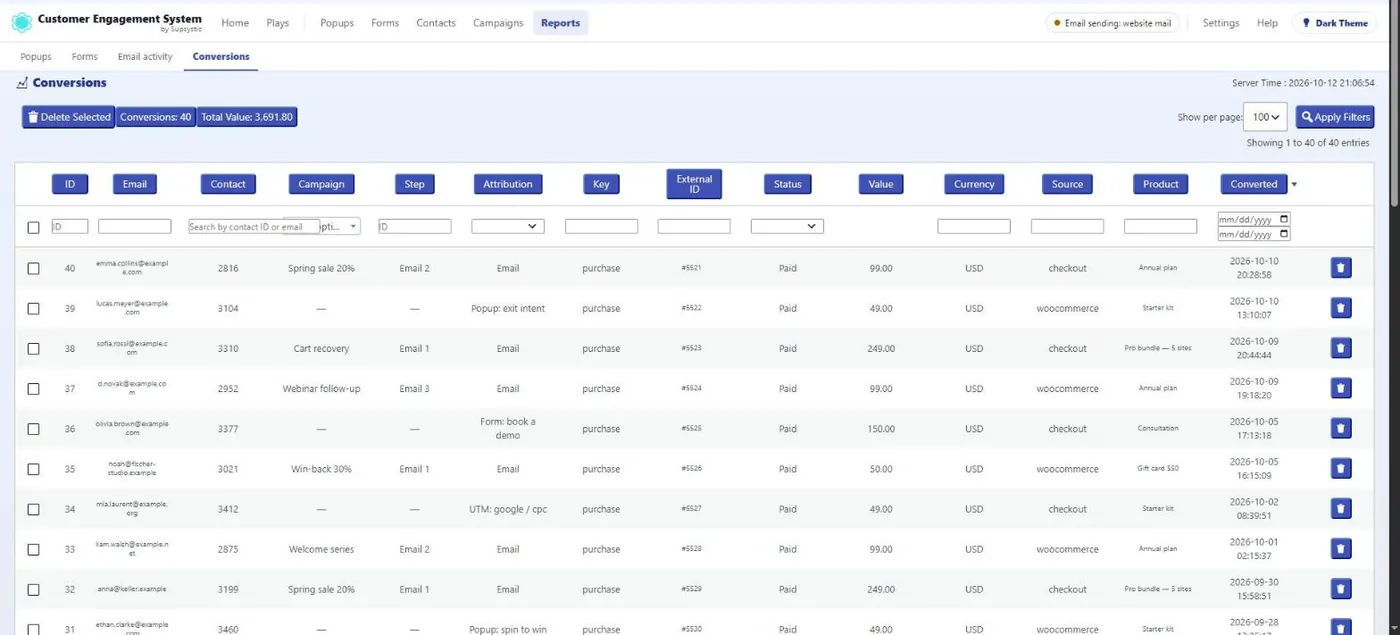The width and height of the screenshot is (1400, 635).
Task: Sort by External ID column header
Action: point(694,184)
